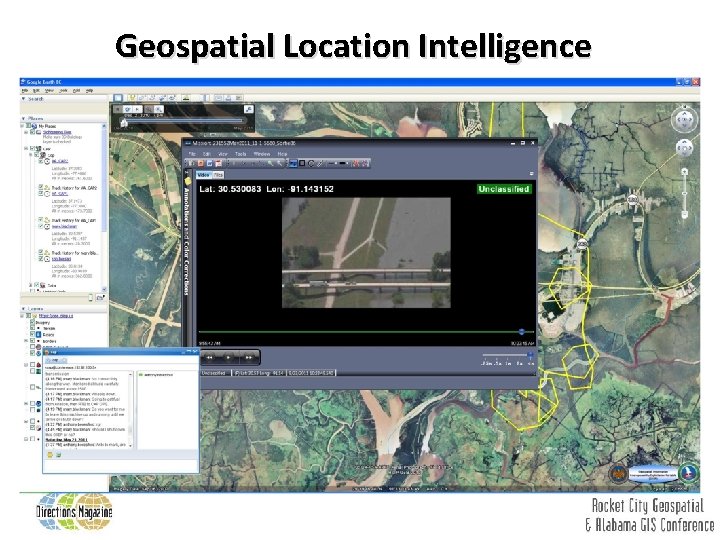Switch to the Video tab
The image size is (720, 540).
203,174
